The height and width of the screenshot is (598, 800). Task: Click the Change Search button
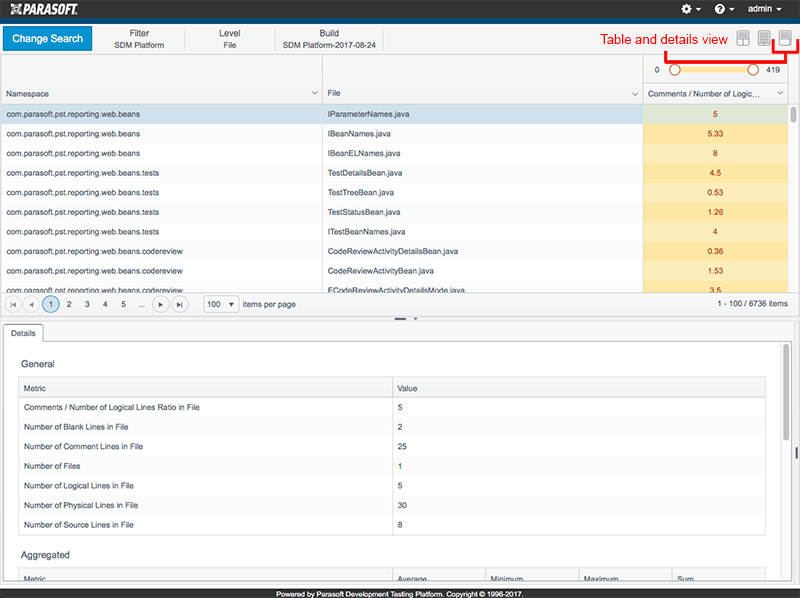pyautogui.click(x=47, y=39)
